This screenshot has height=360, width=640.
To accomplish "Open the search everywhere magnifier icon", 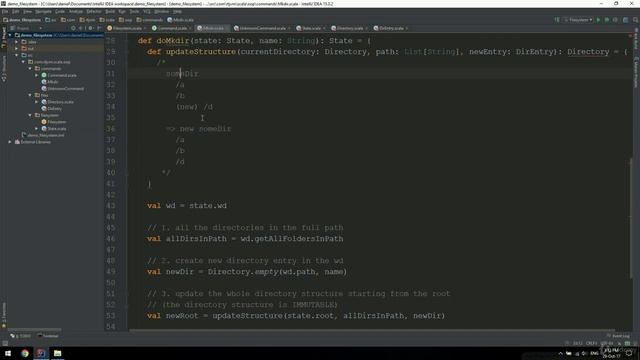I will (636, 20).
